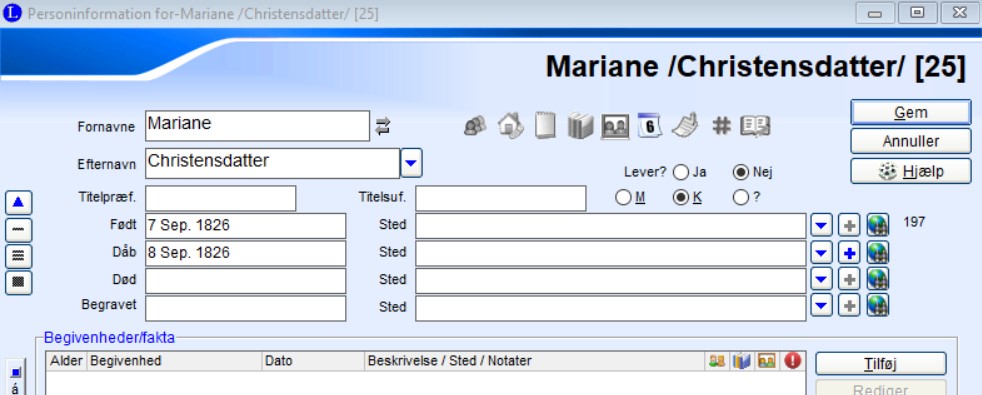This screenshot has height=395, width=982.
Task: Click the Tilføj button
Action: pos(881,364)
